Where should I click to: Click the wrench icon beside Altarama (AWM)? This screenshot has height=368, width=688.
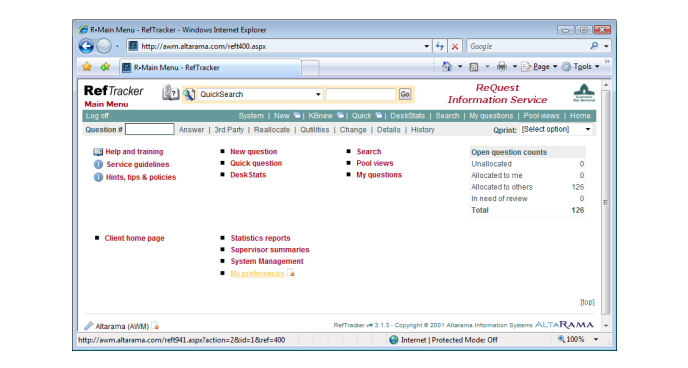(x=89, y=325)
